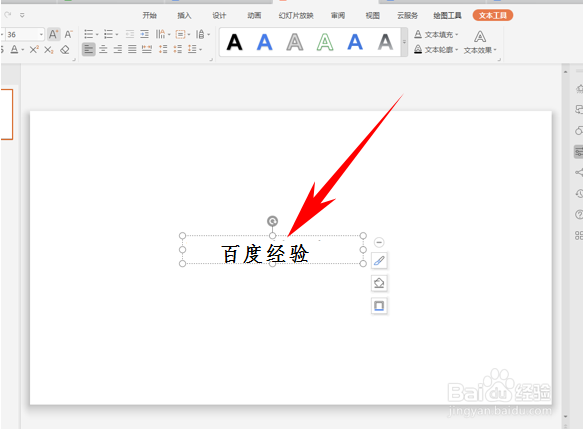The image size is (584, 431).
Task: Decrease list indent level
Action: click(130, 34)
